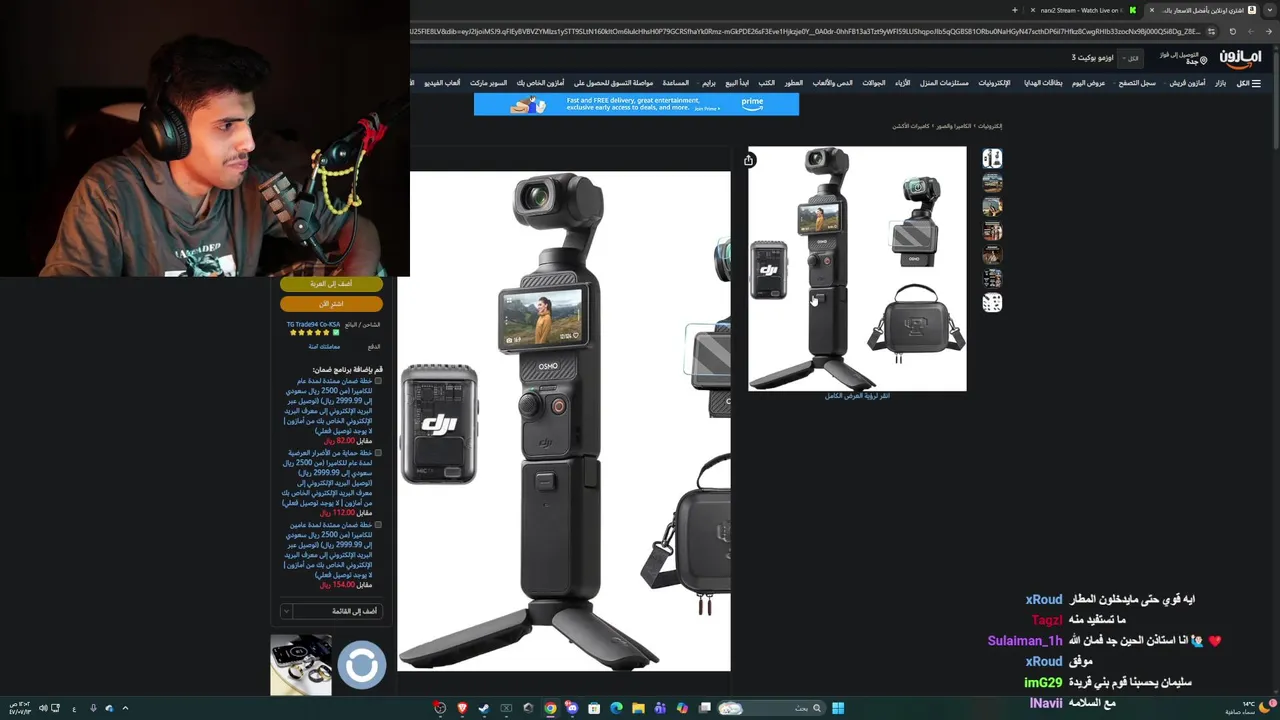Click Add to List button (أضف إلى القائمة)
The height and width of the screenshot is (720, 1280).
(337, 611)
